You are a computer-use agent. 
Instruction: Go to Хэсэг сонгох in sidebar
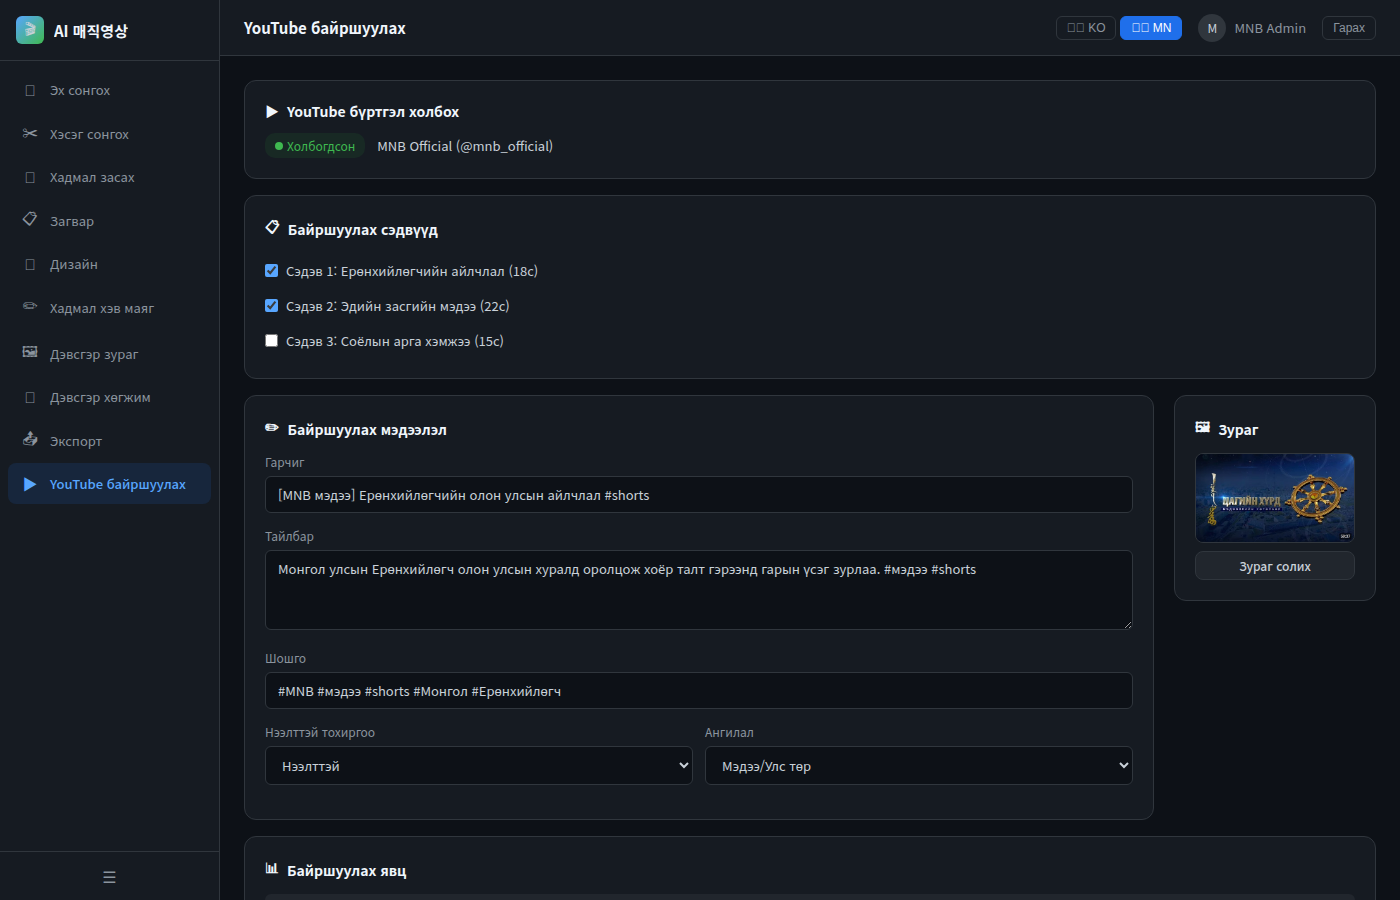click(x=110, y=134)
